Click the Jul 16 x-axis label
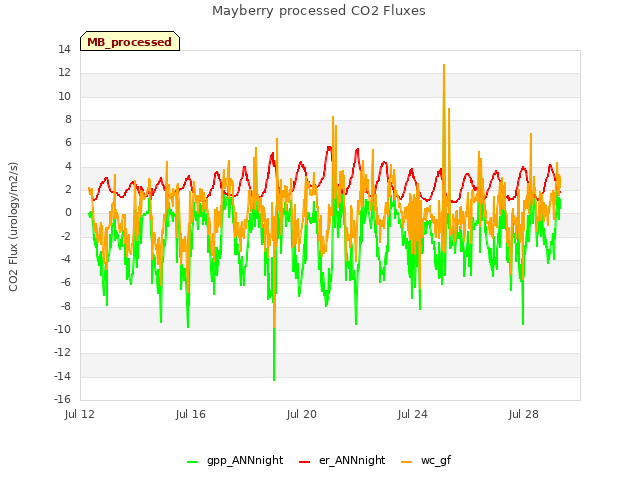 click(x=191, y=414)
